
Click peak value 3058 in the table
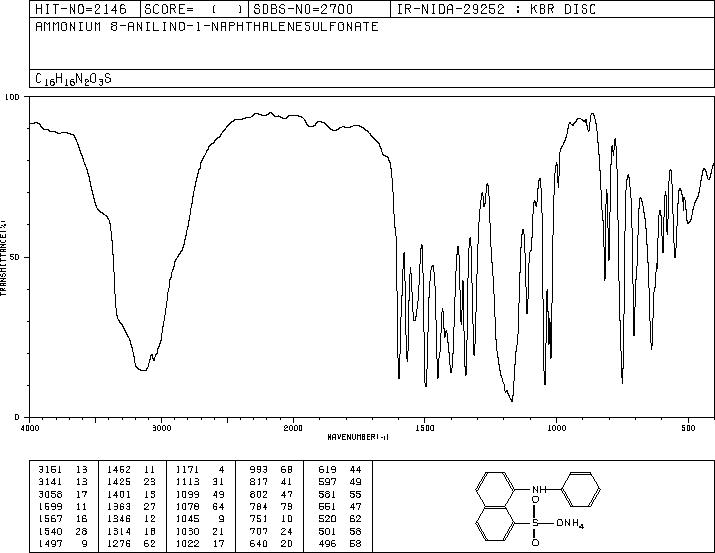[x=50, y=494]
